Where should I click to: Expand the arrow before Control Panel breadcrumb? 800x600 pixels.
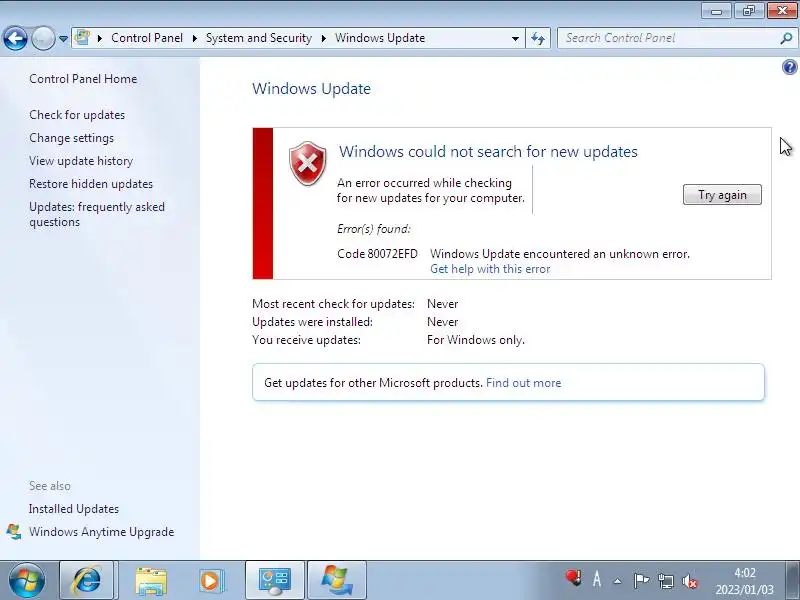pyautogui.click(x=100, y=38)
